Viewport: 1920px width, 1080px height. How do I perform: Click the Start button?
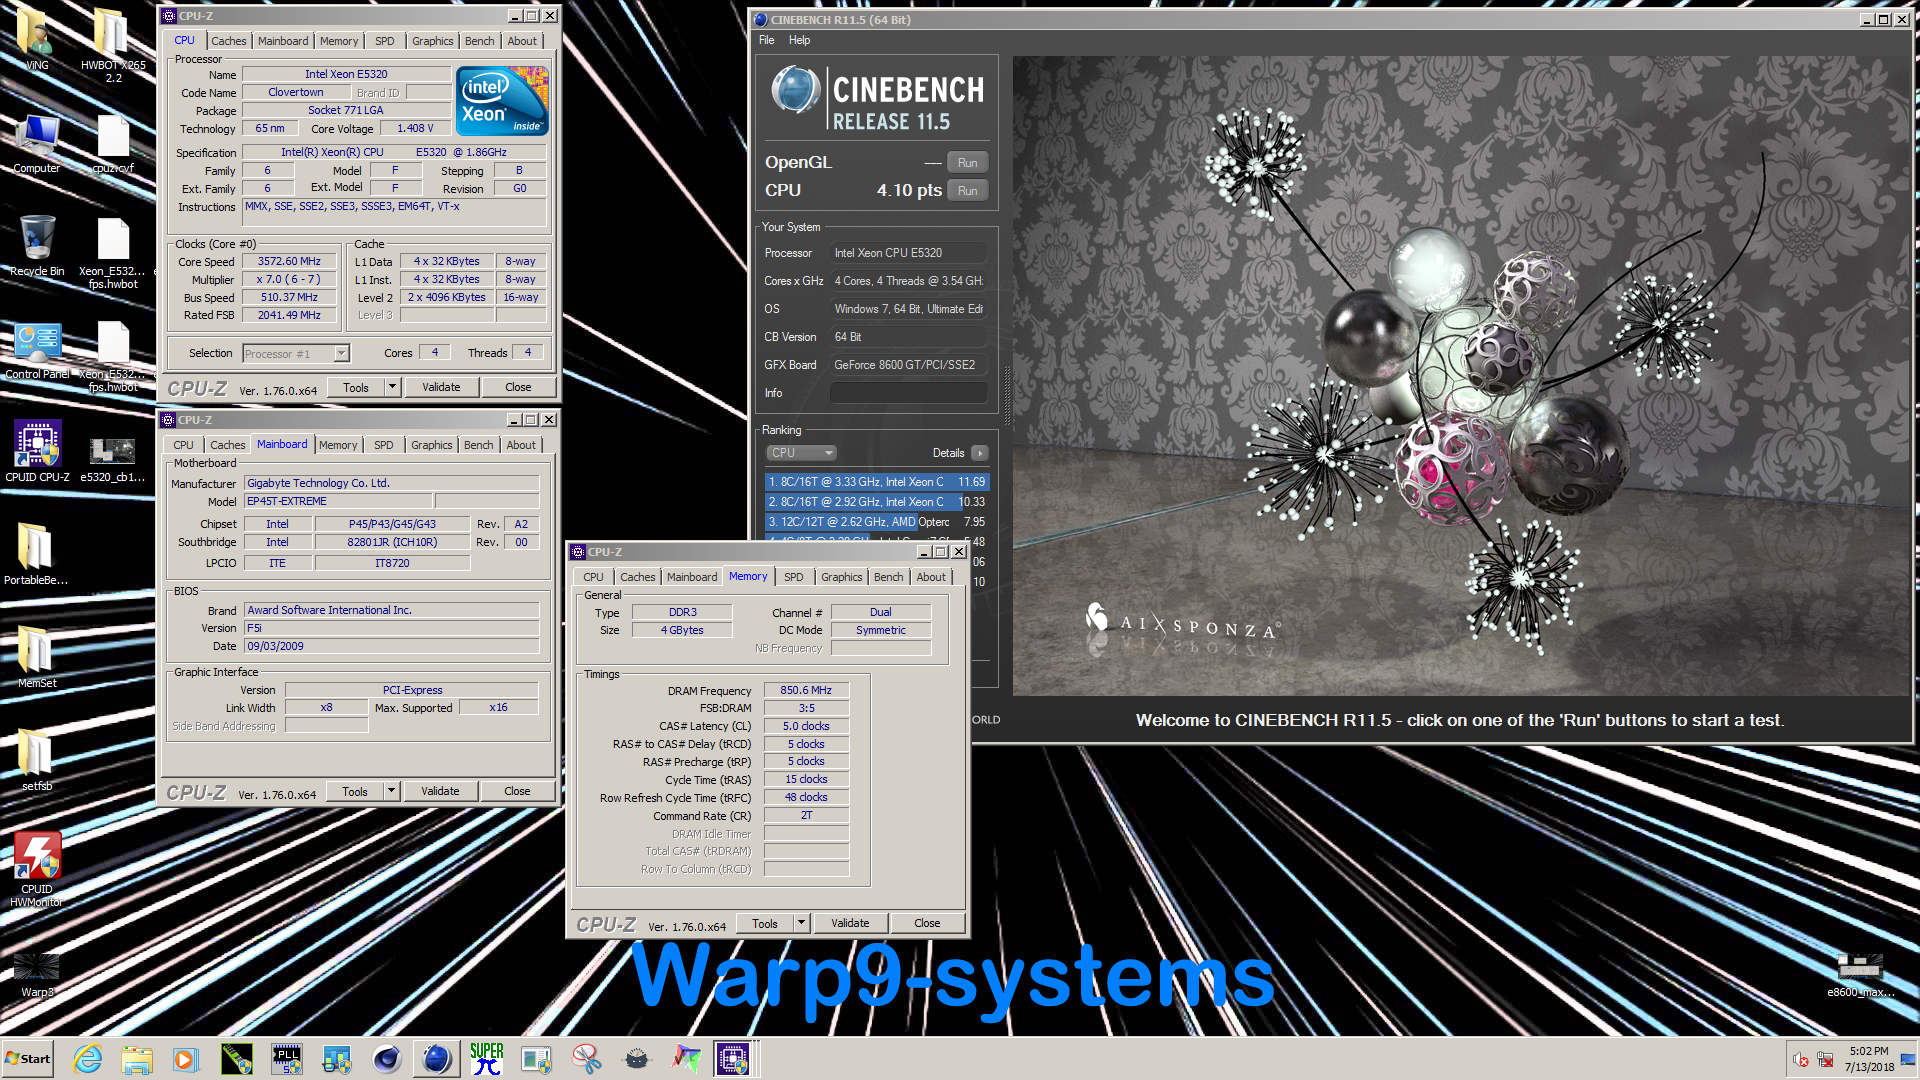tap(28, 1059)
